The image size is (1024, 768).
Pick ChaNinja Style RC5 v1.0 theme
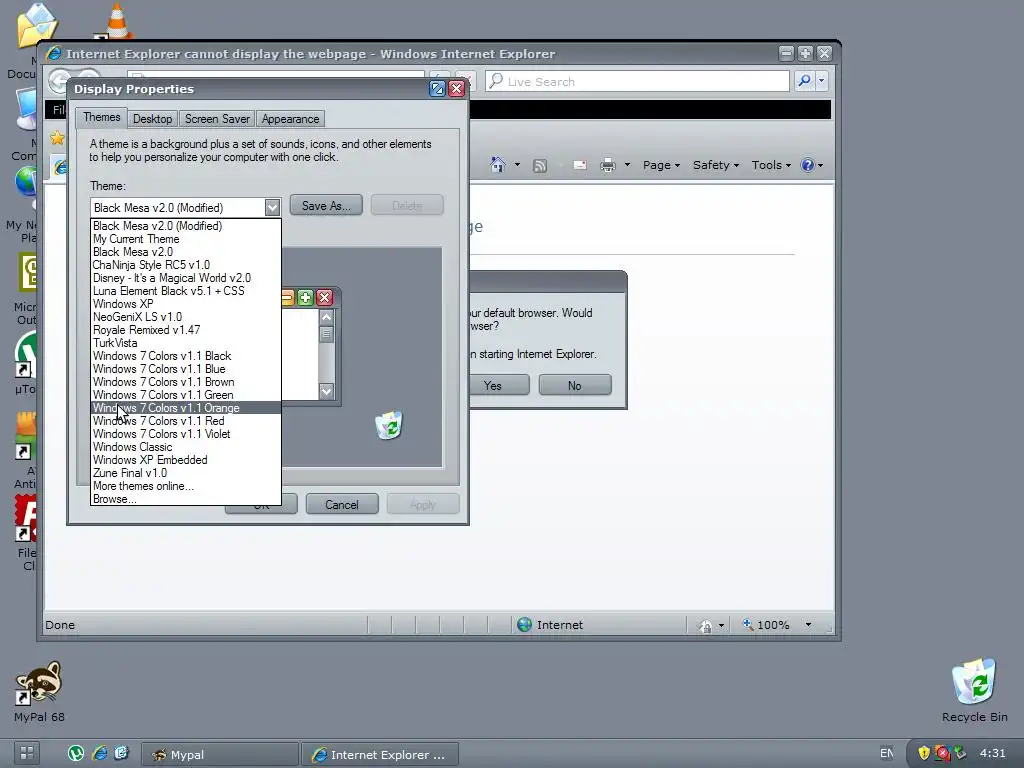coord(185,264)
